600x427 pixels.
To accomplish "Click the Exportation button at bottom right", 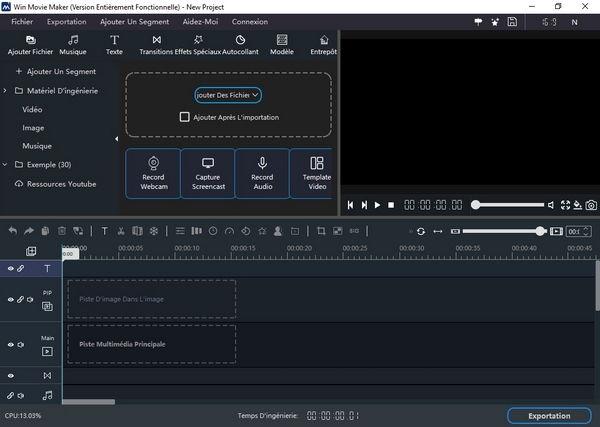I will (549, 416).
